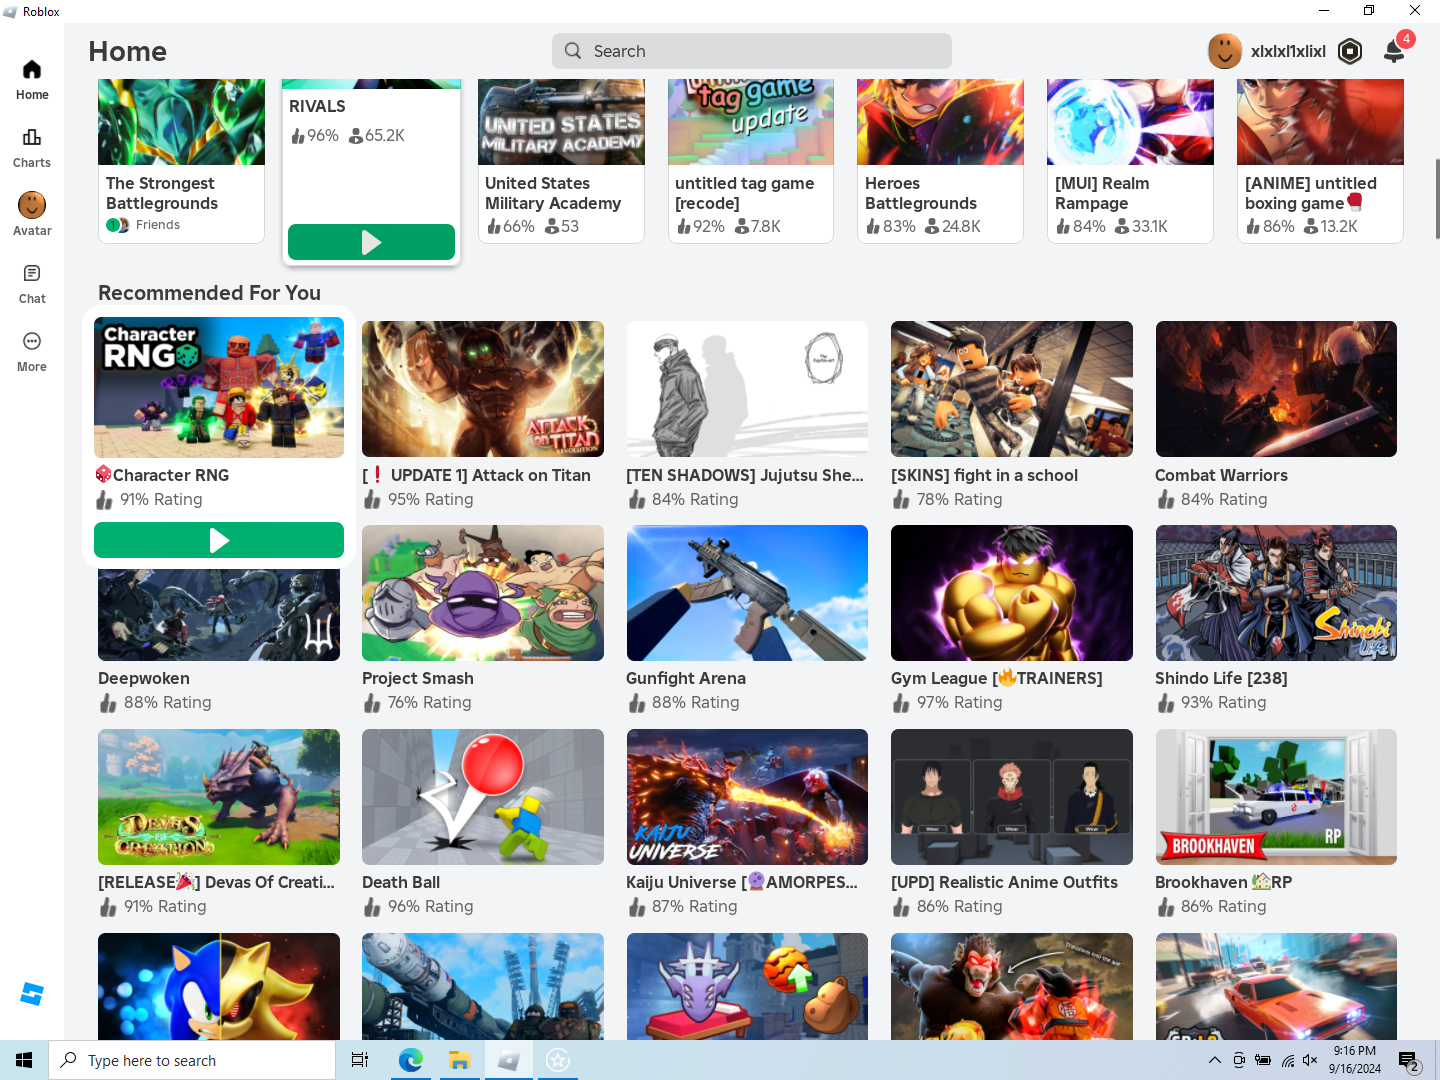Click the profile avatar picture in header
The height and width of the screenshot is (1080, 1440).
(x=1225, y=51)
